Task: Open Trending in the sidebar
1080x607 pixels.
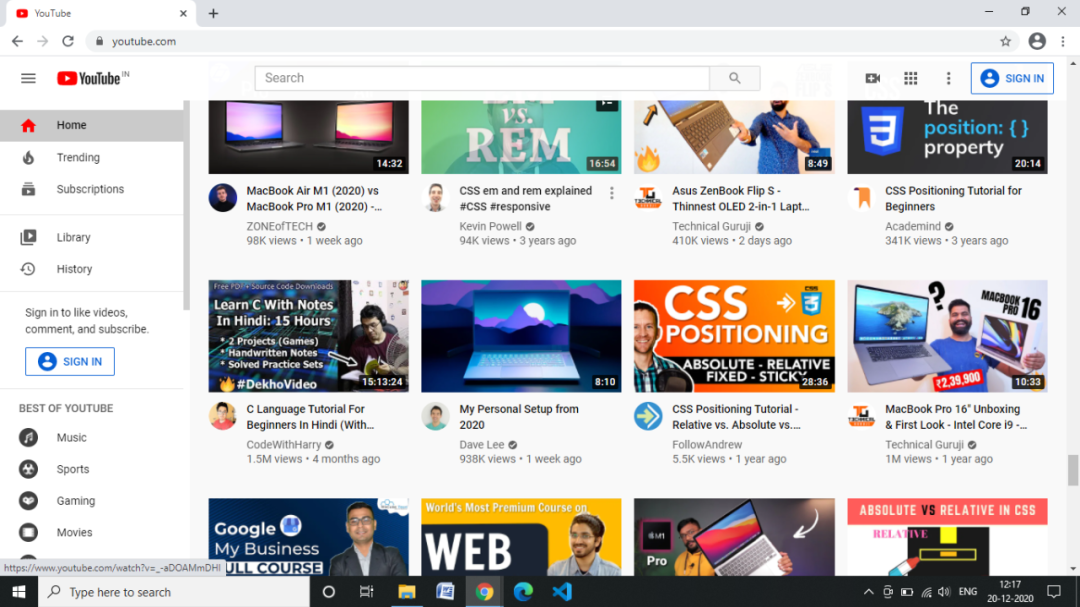Action: point(92,157)
